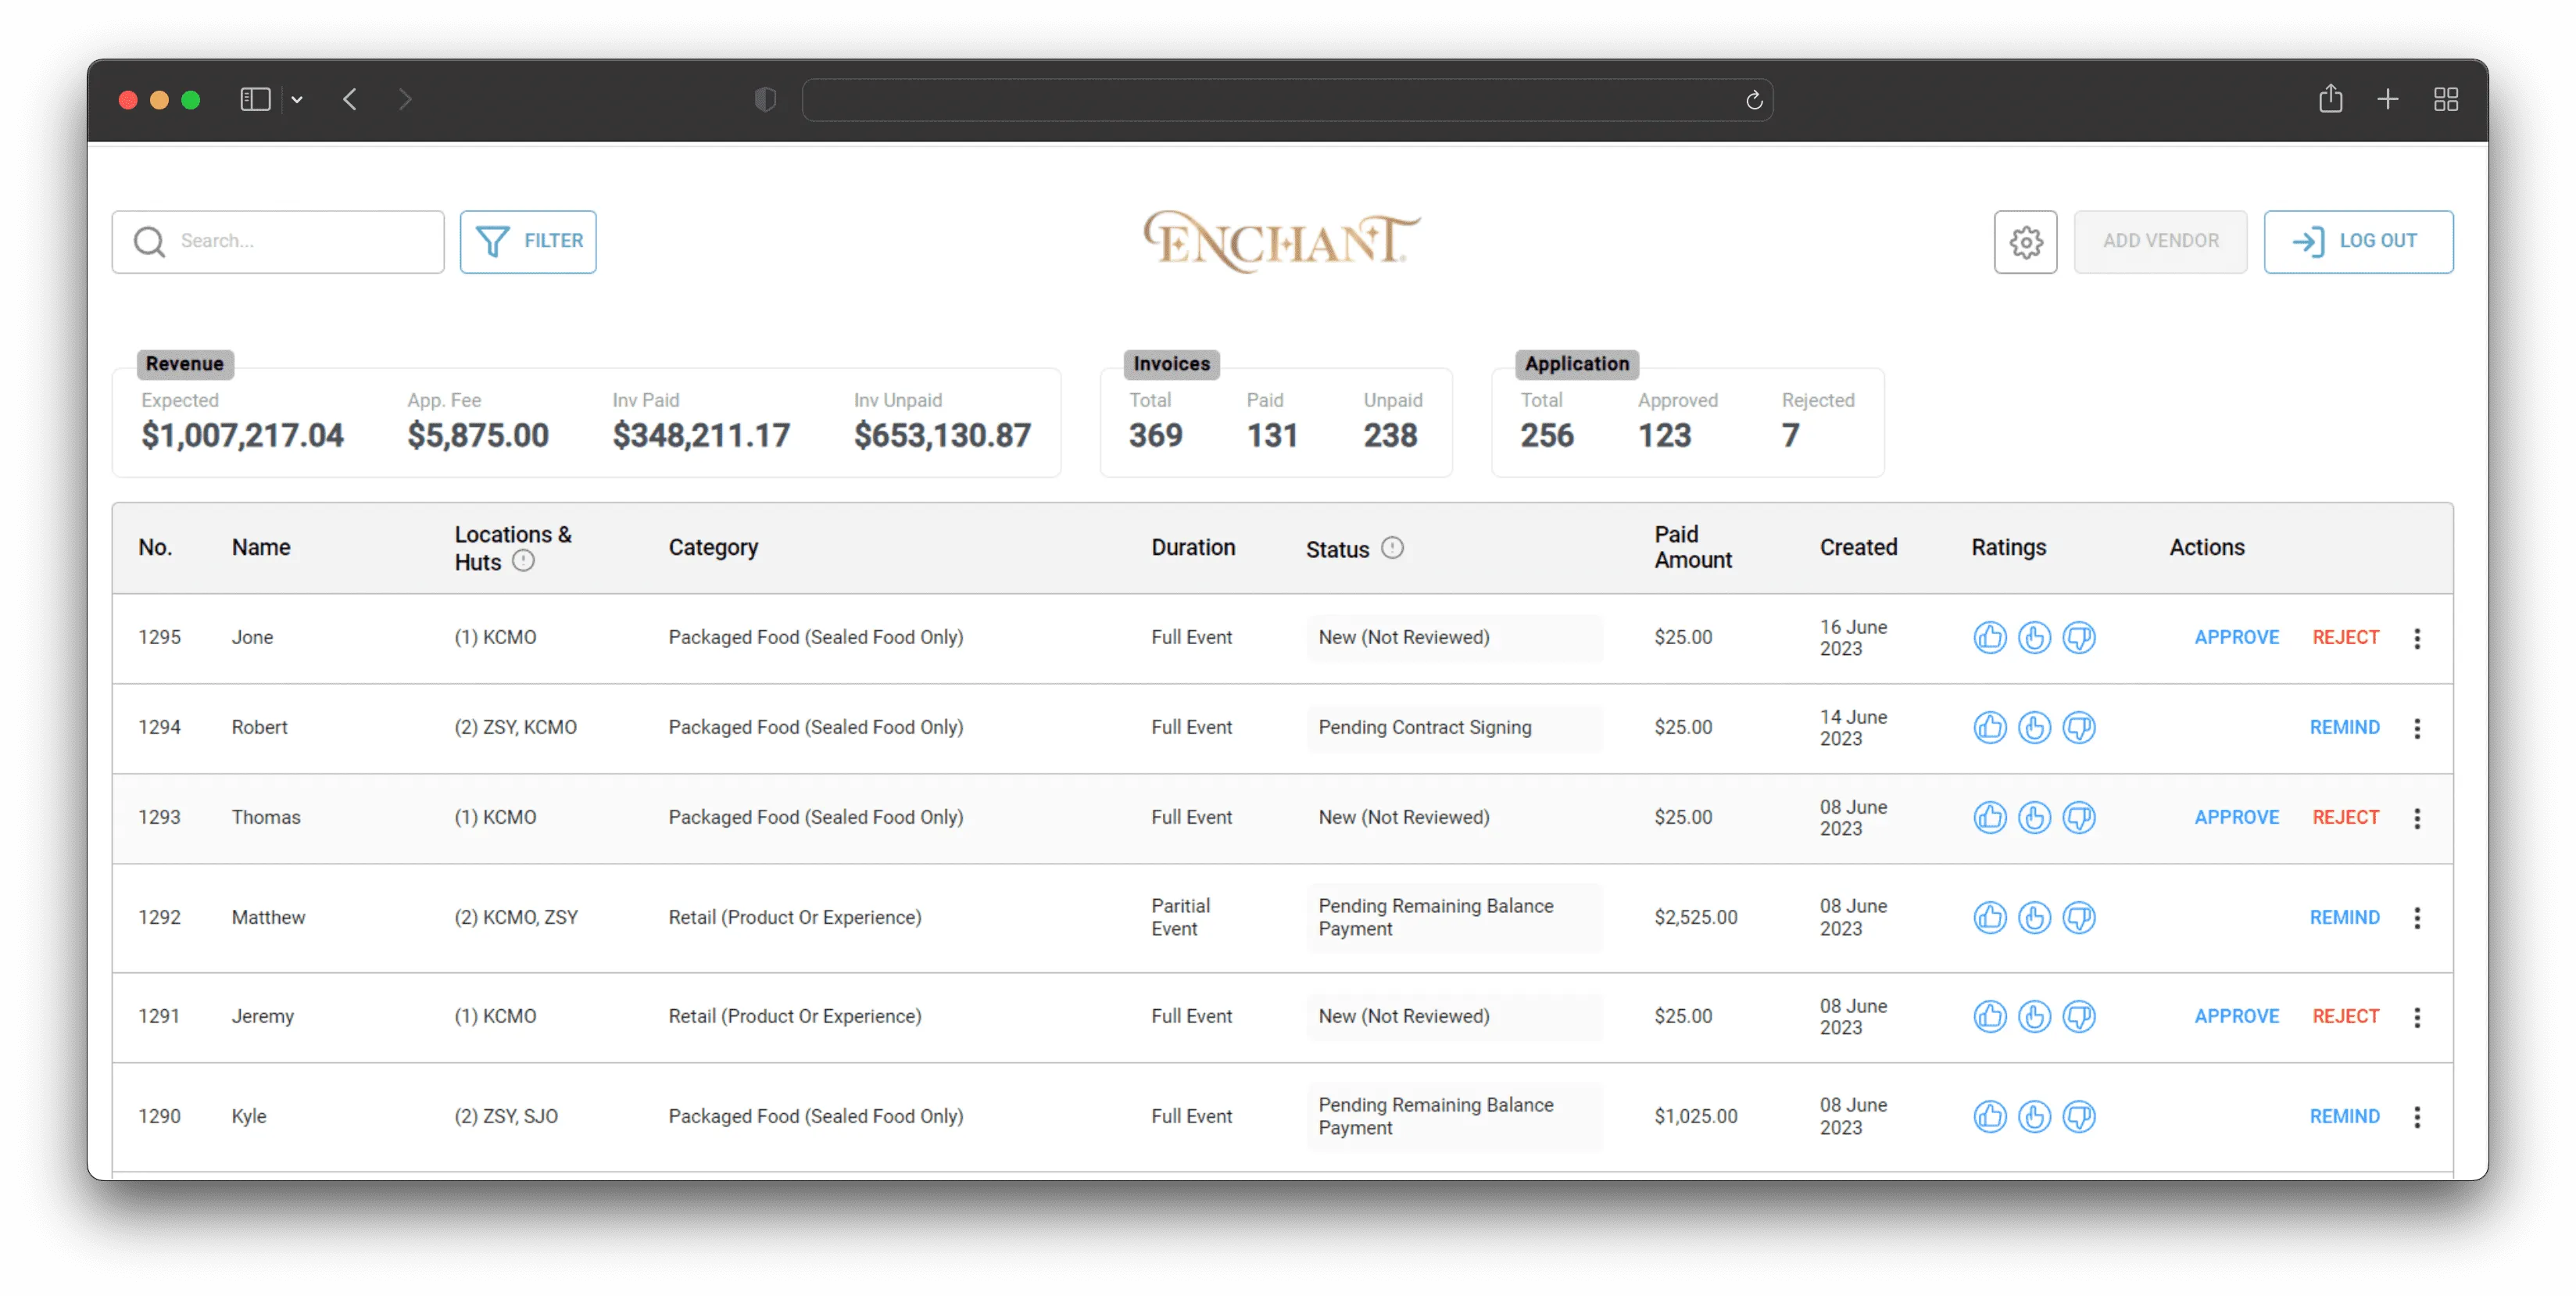Log out of Enchant
2576x1296 pixels.
2357,241
